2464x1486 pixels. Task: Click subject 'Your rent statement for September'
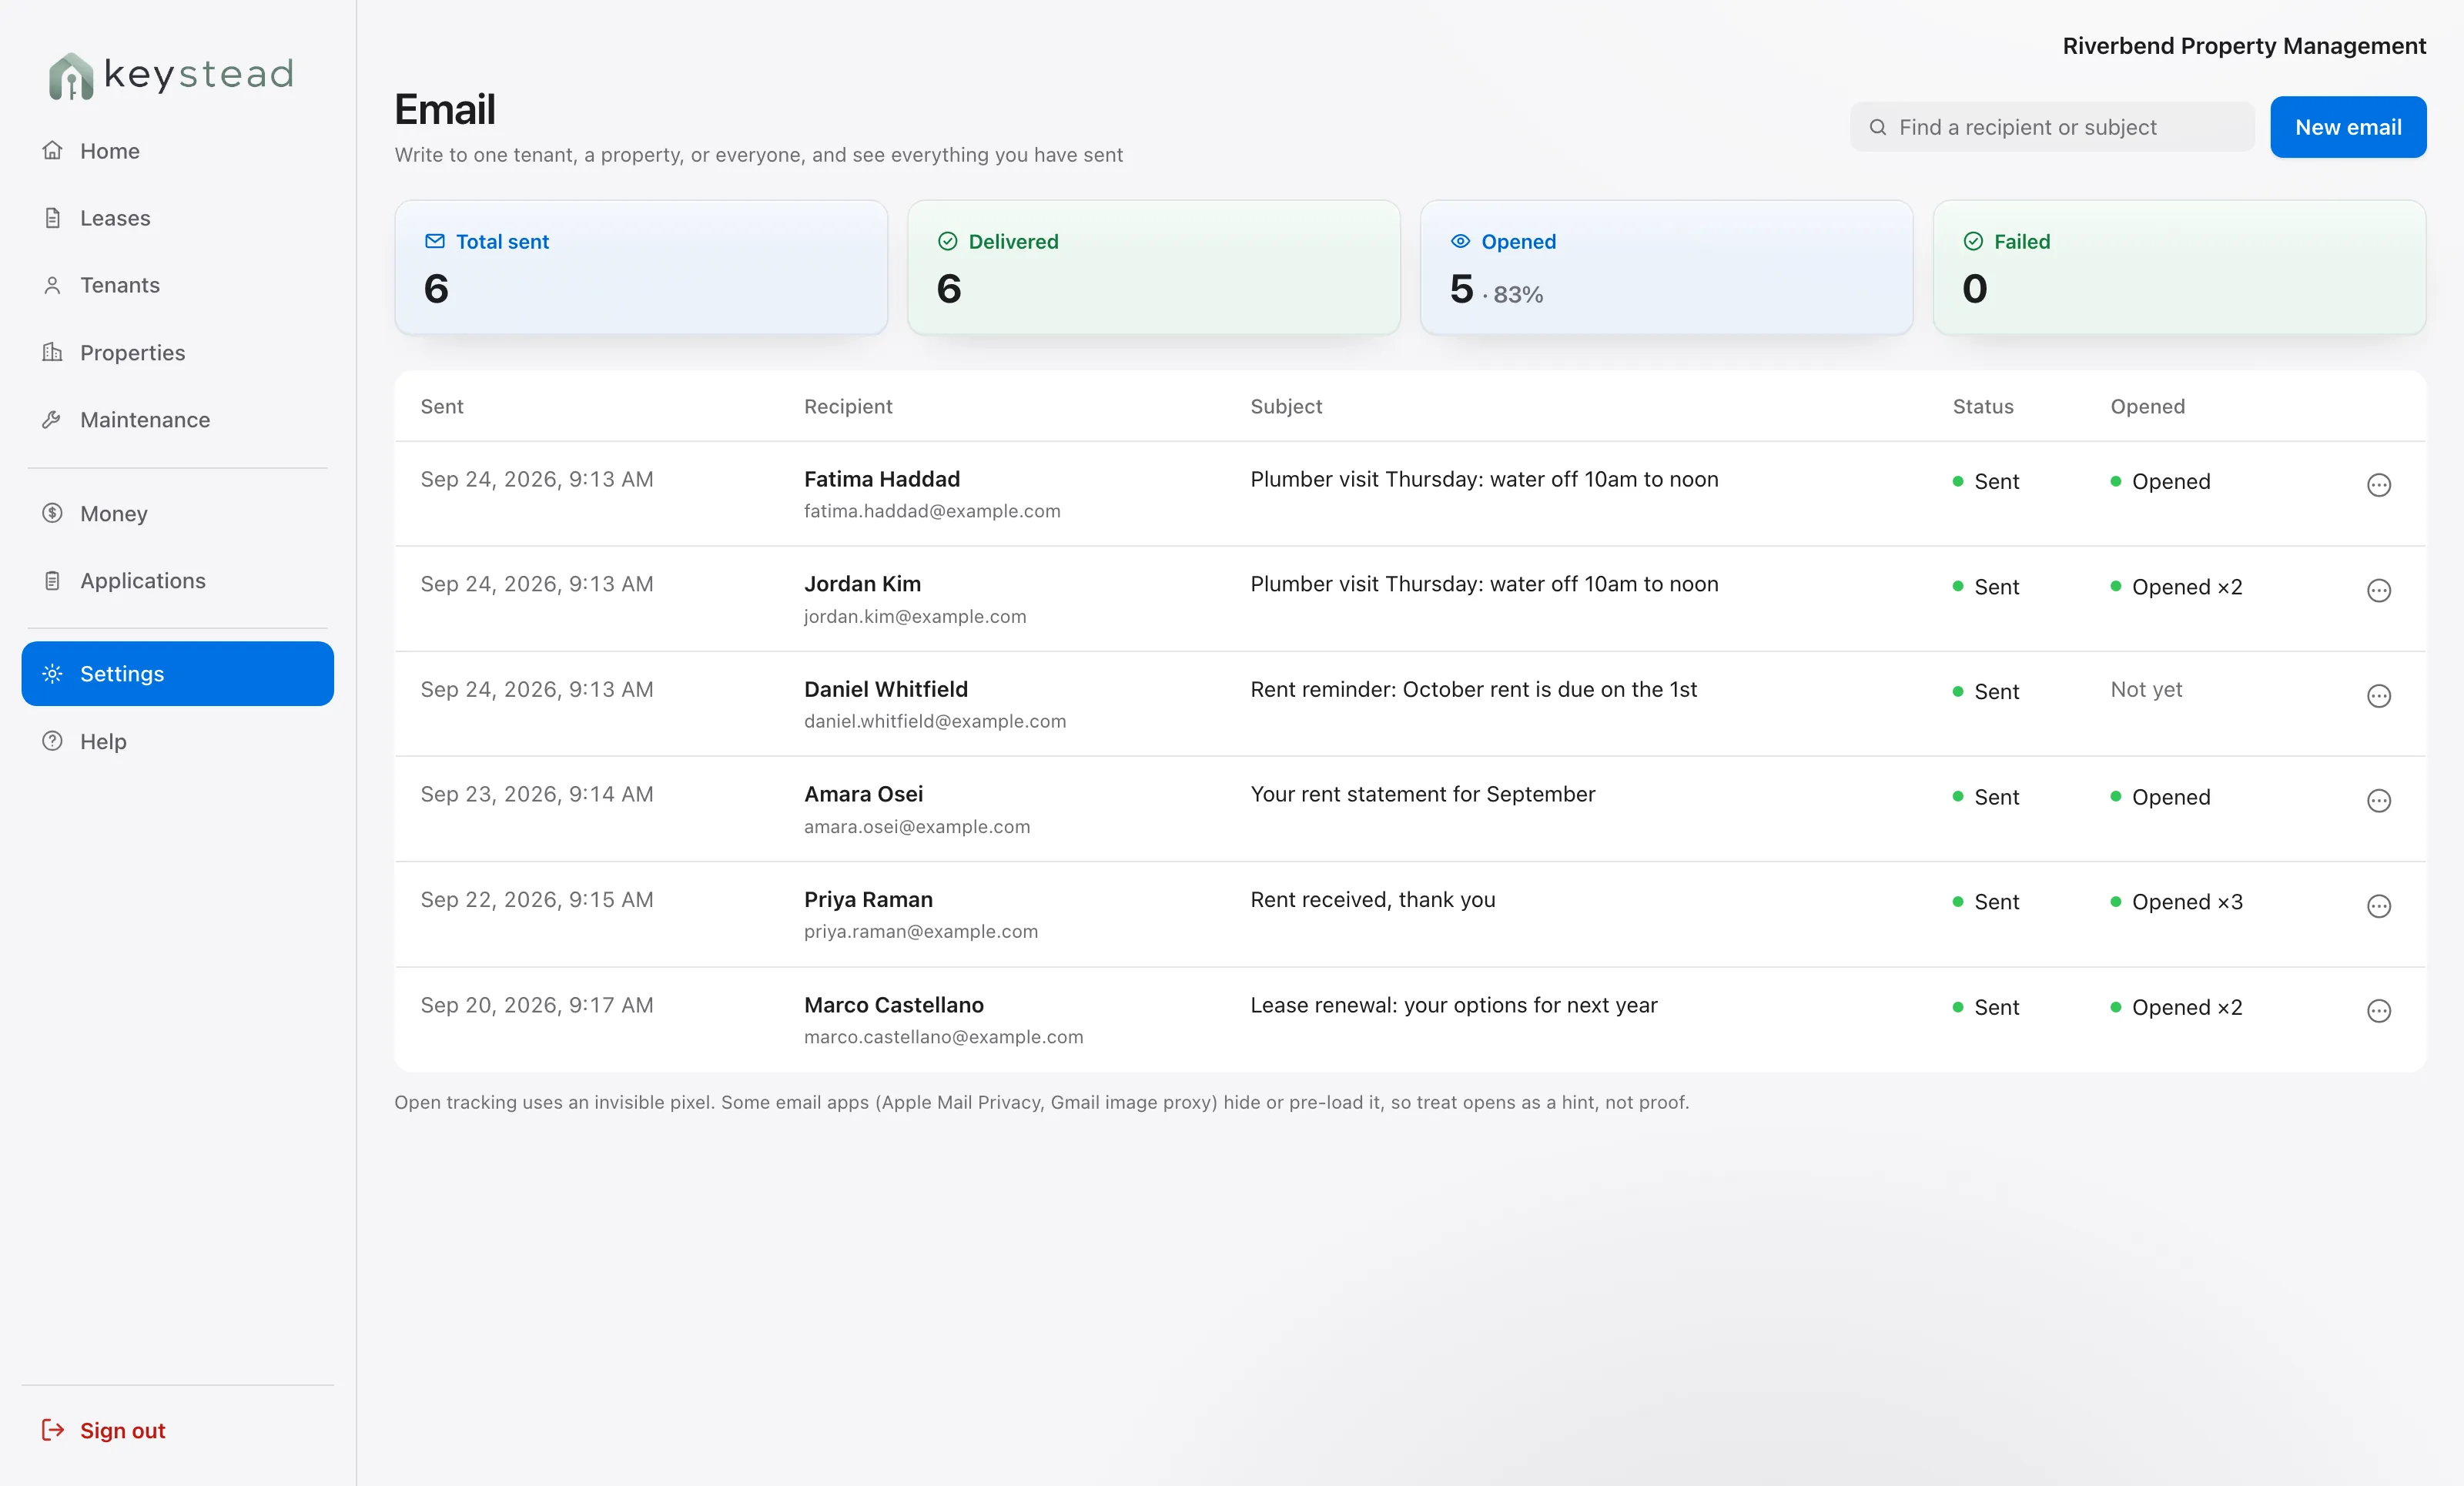pos(1422,794)
